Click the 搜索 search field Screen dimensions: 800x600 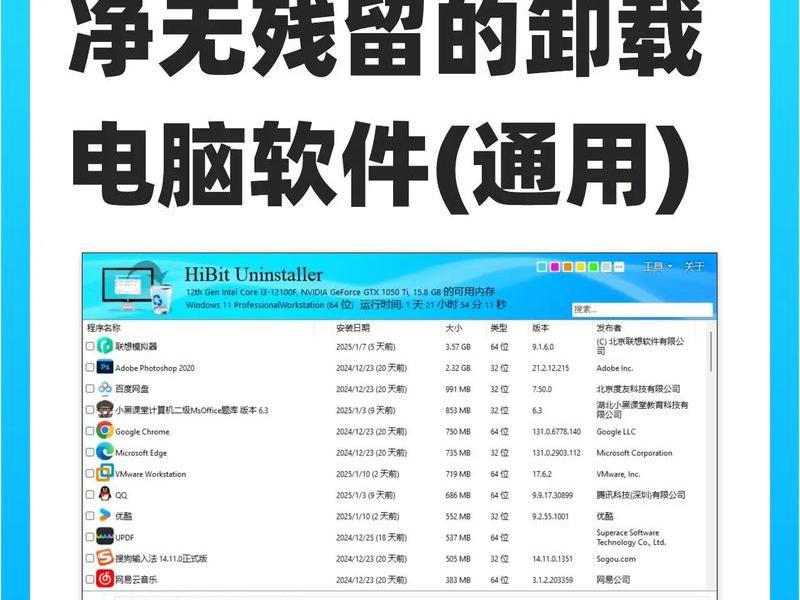click(x=642, y=309)
